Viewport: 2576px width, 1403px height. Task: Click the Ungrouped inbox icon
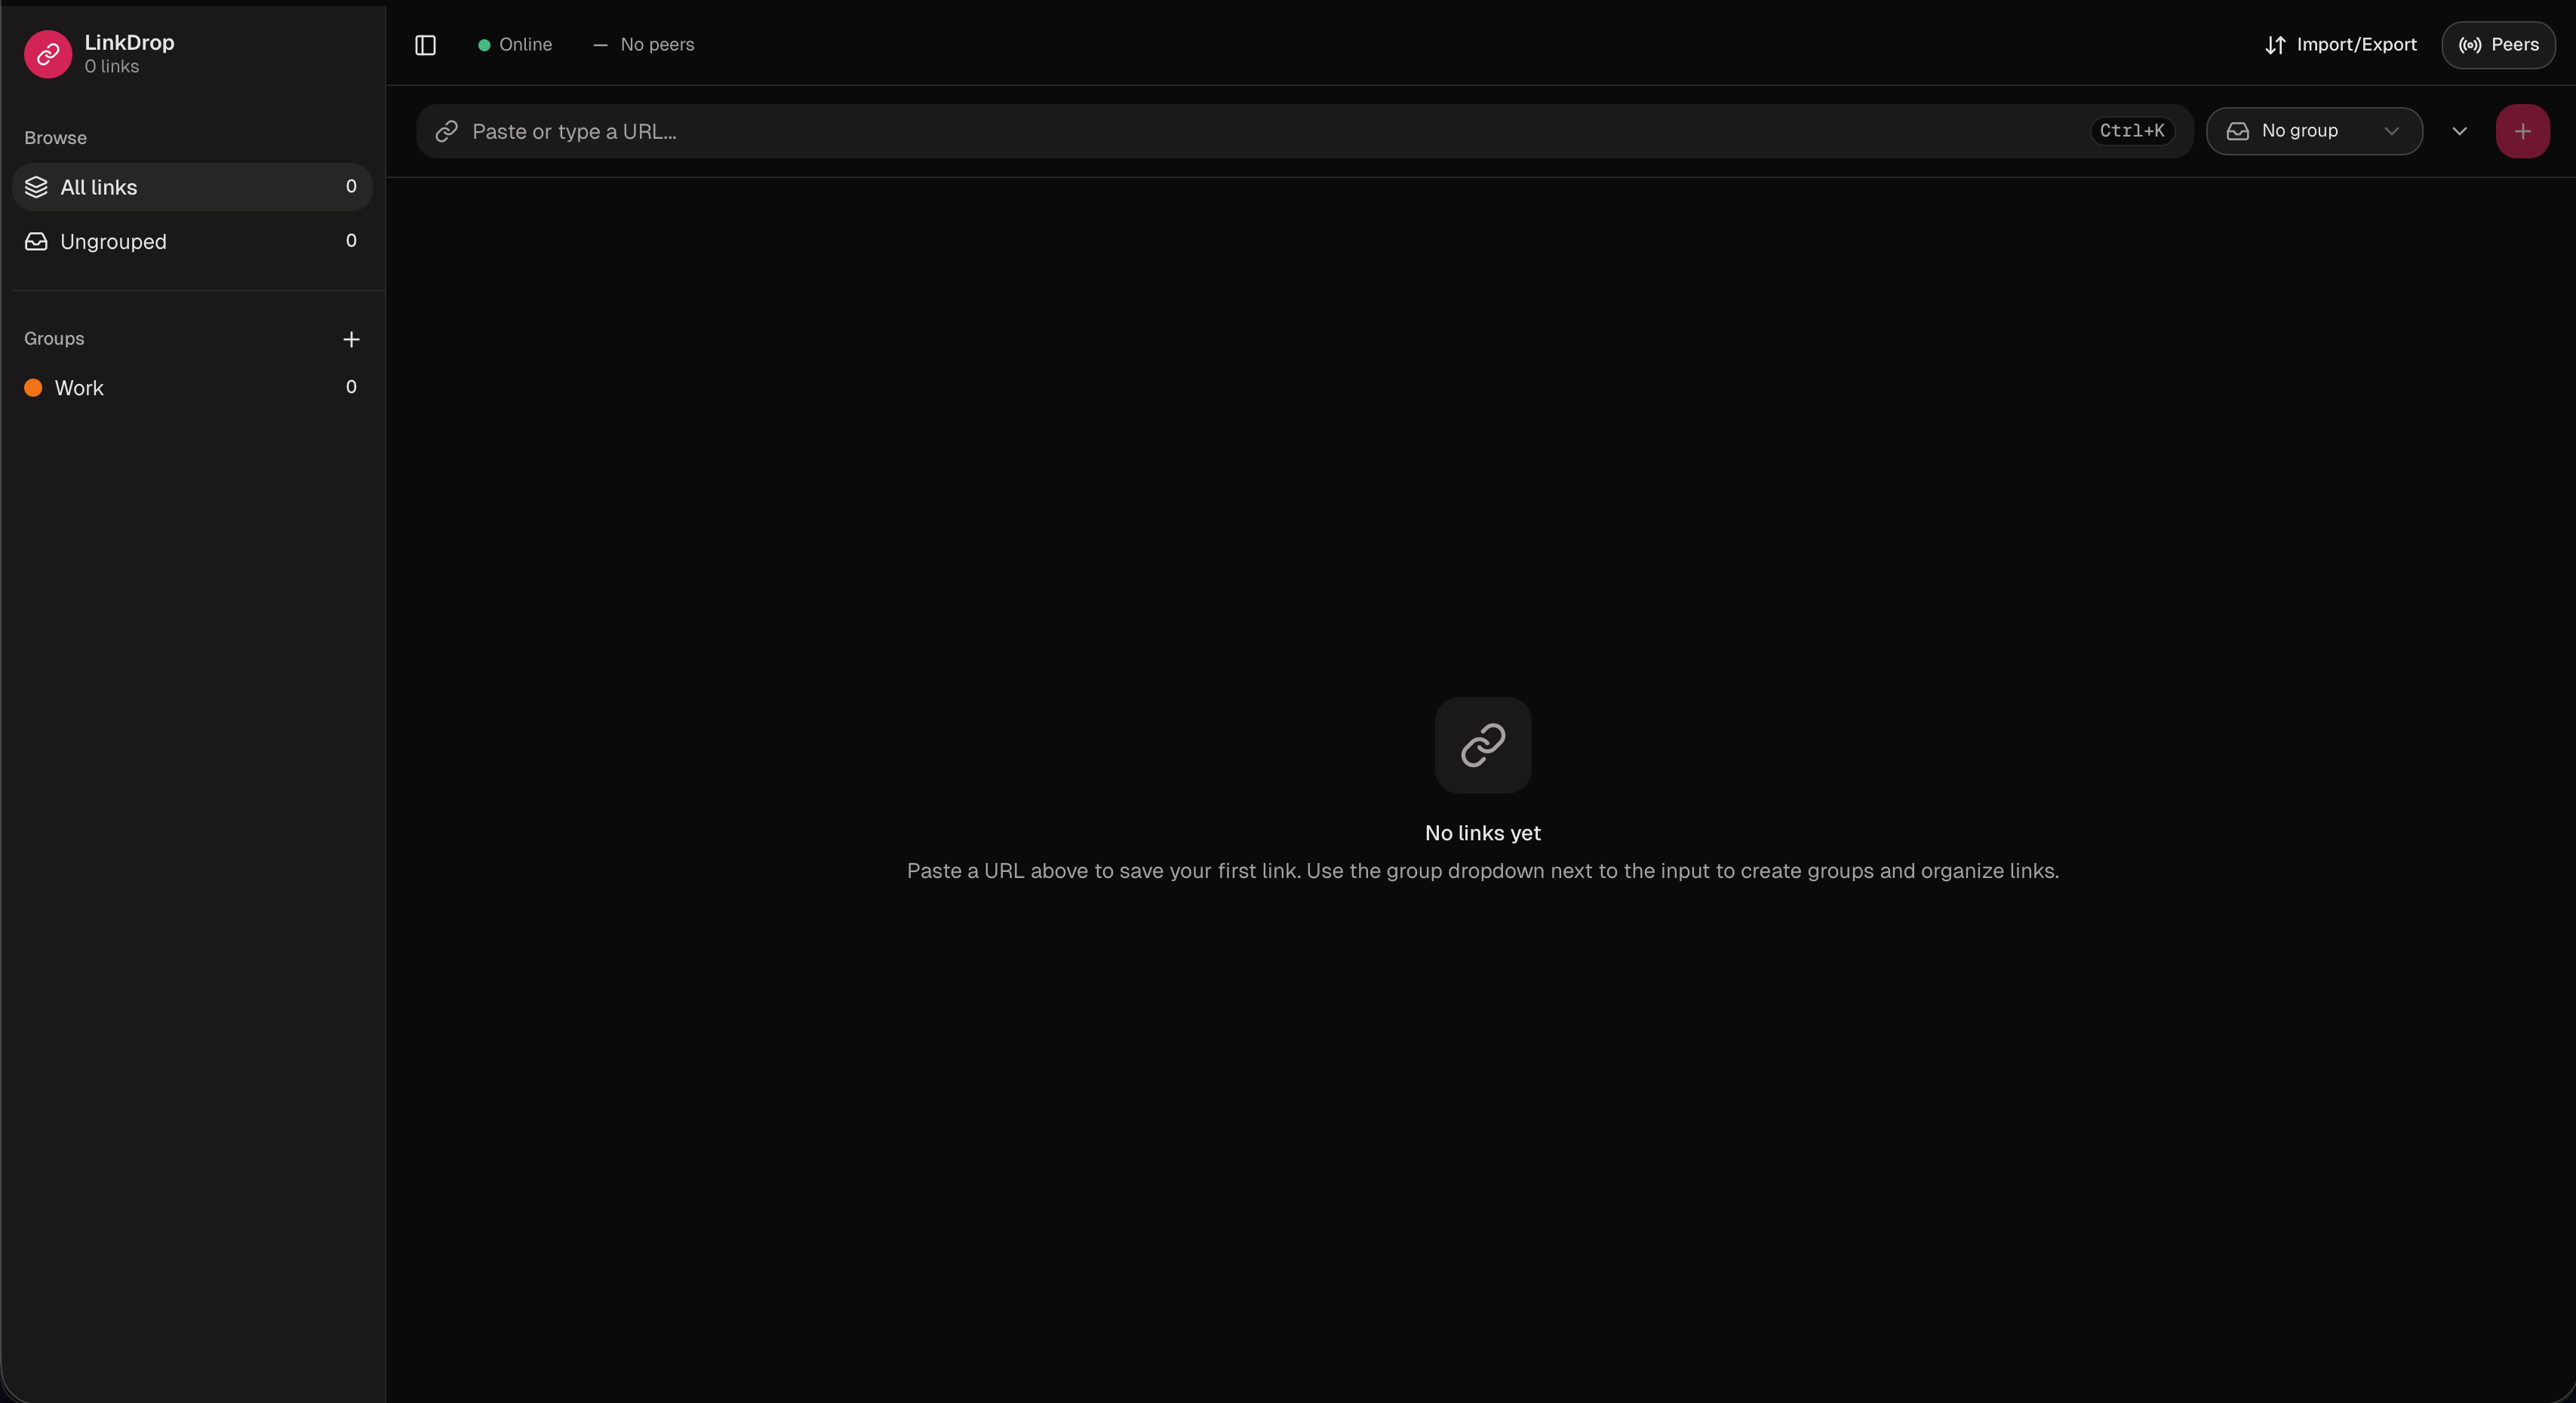point(36,241)
